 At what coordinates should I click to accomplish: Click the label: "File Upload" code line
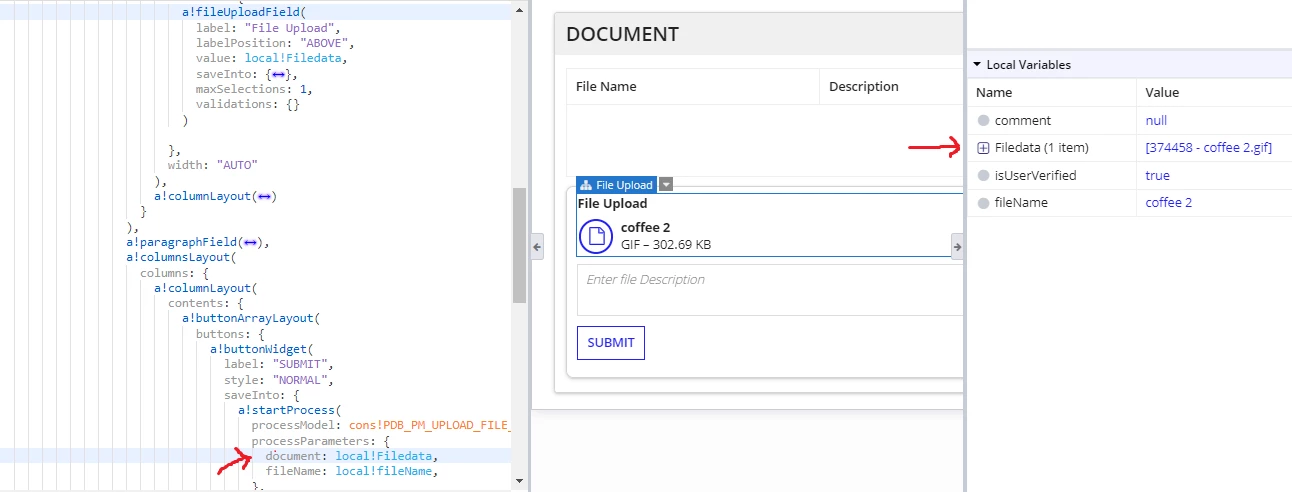[269, 28]
